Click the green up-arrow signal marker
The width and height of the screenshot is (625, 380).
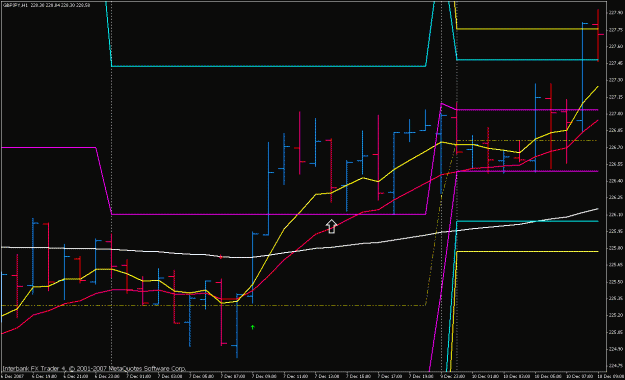point(252,327)
